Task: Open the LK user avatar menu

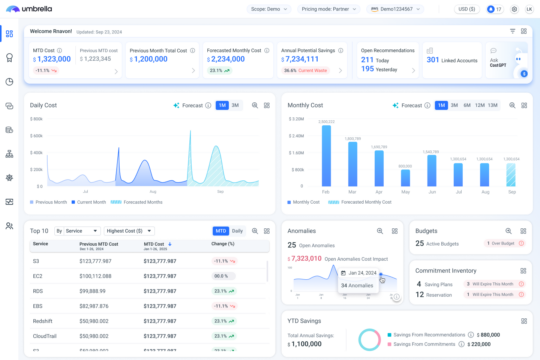Action: tap(529, 9)
